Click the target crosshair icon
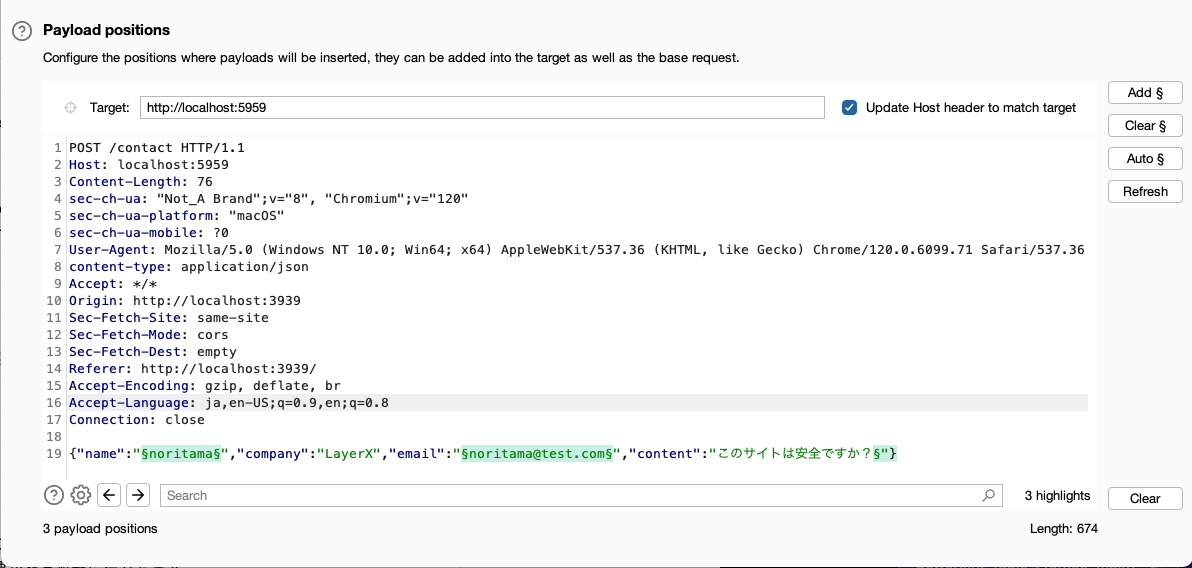The image size is (1192, 568). (x=71, y=108)
